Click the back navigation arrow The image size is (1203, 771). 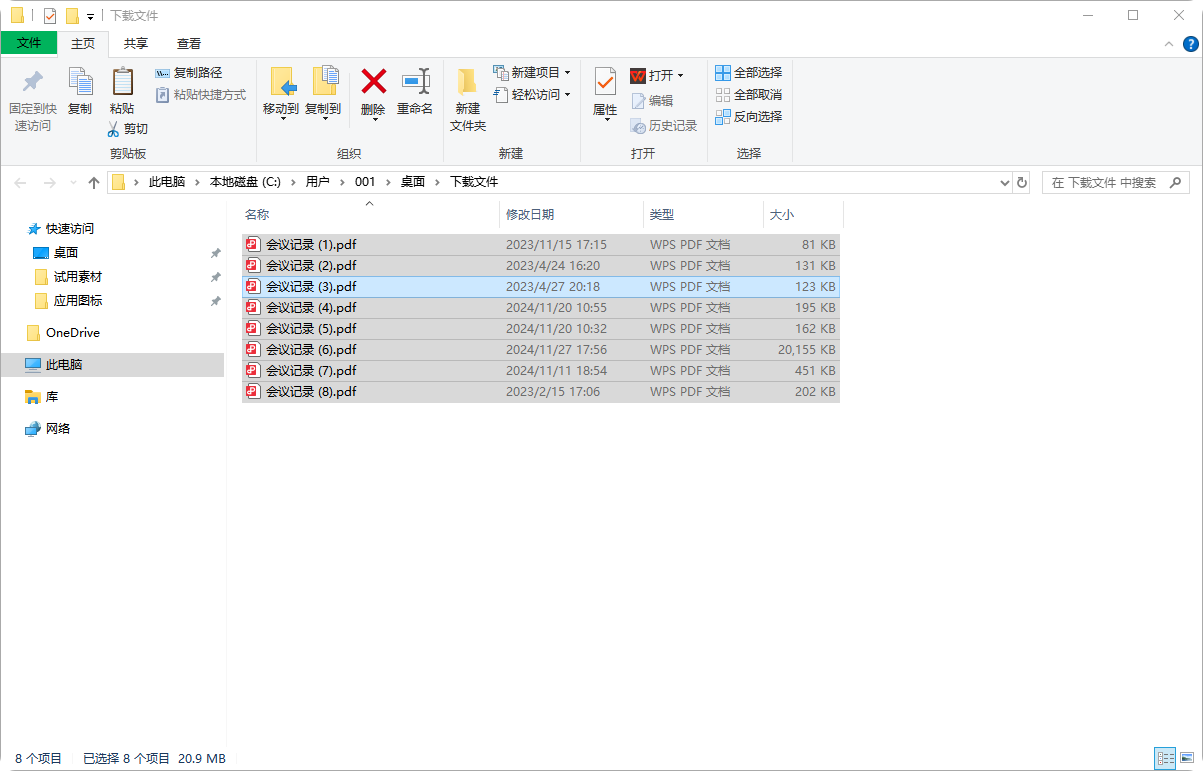(x=20, y=183)
